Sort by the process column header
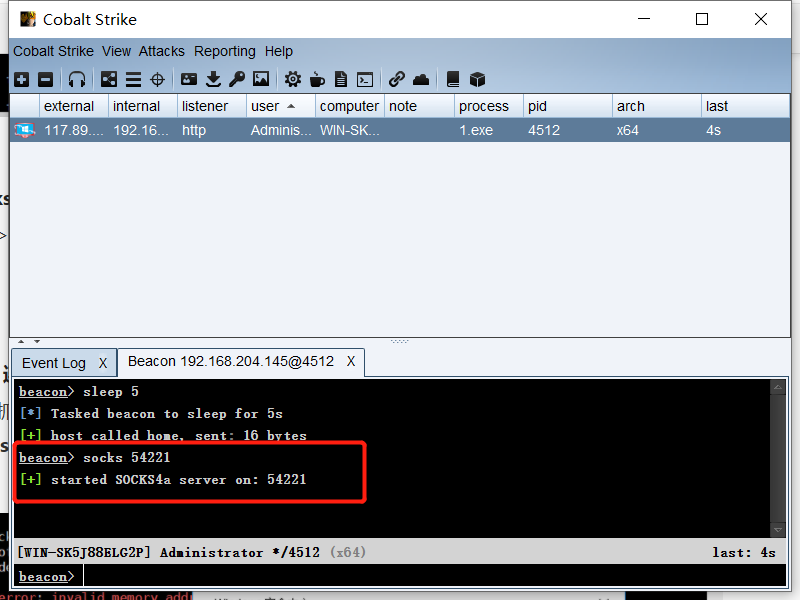800x600 pixels. coord(489,106)
